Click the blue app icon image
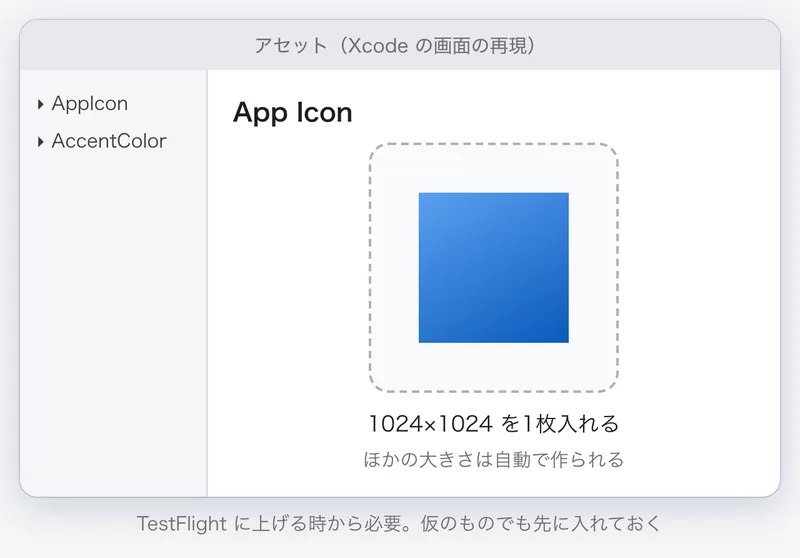 point(493,267)
